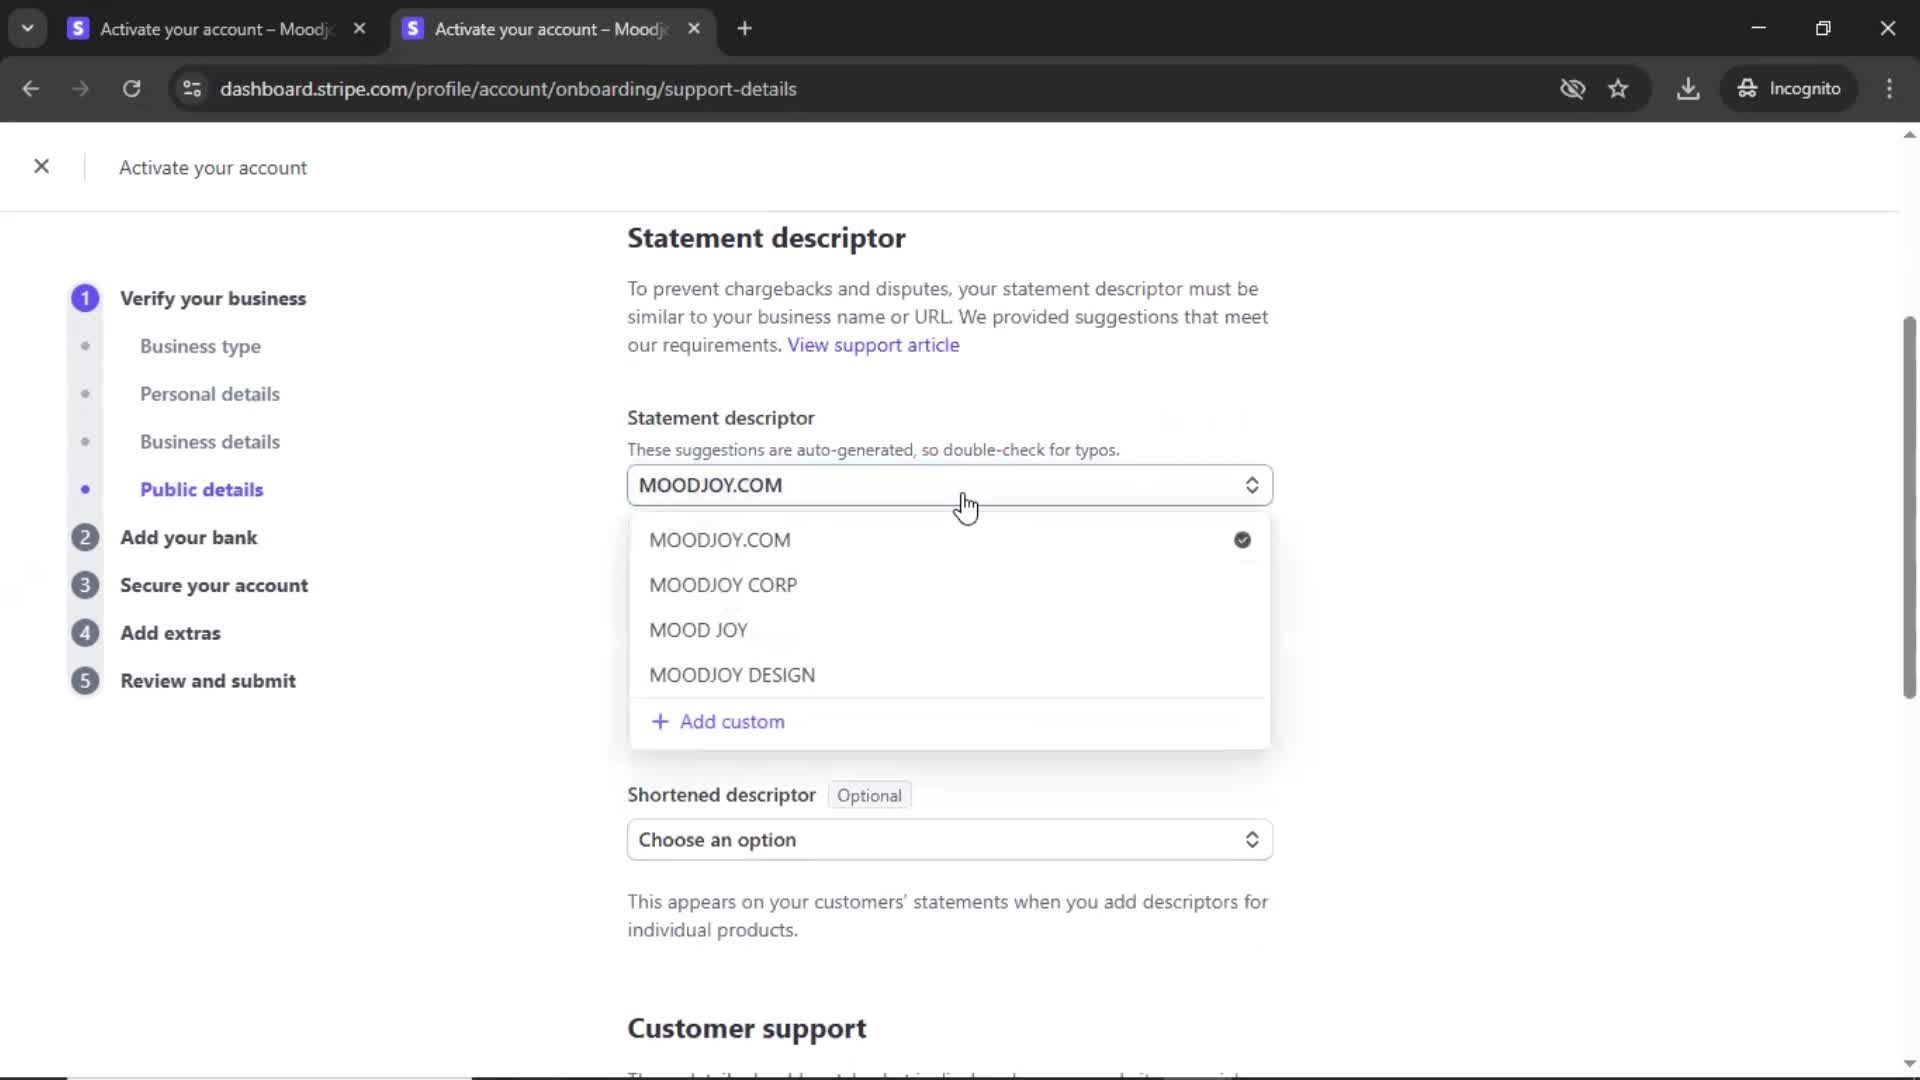Select MOODJOY CORP descriptor option
The image size is (1920, 1080).
coord(722,585)
